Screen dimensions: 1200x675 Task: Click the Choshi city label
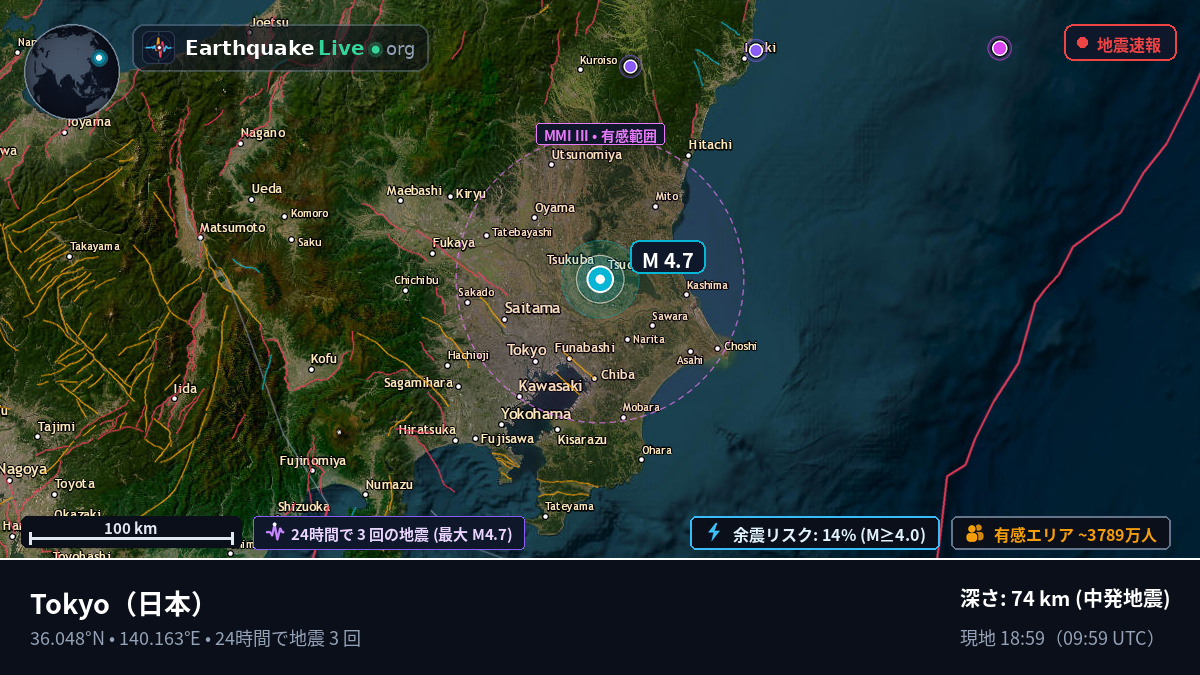(740, 346)
